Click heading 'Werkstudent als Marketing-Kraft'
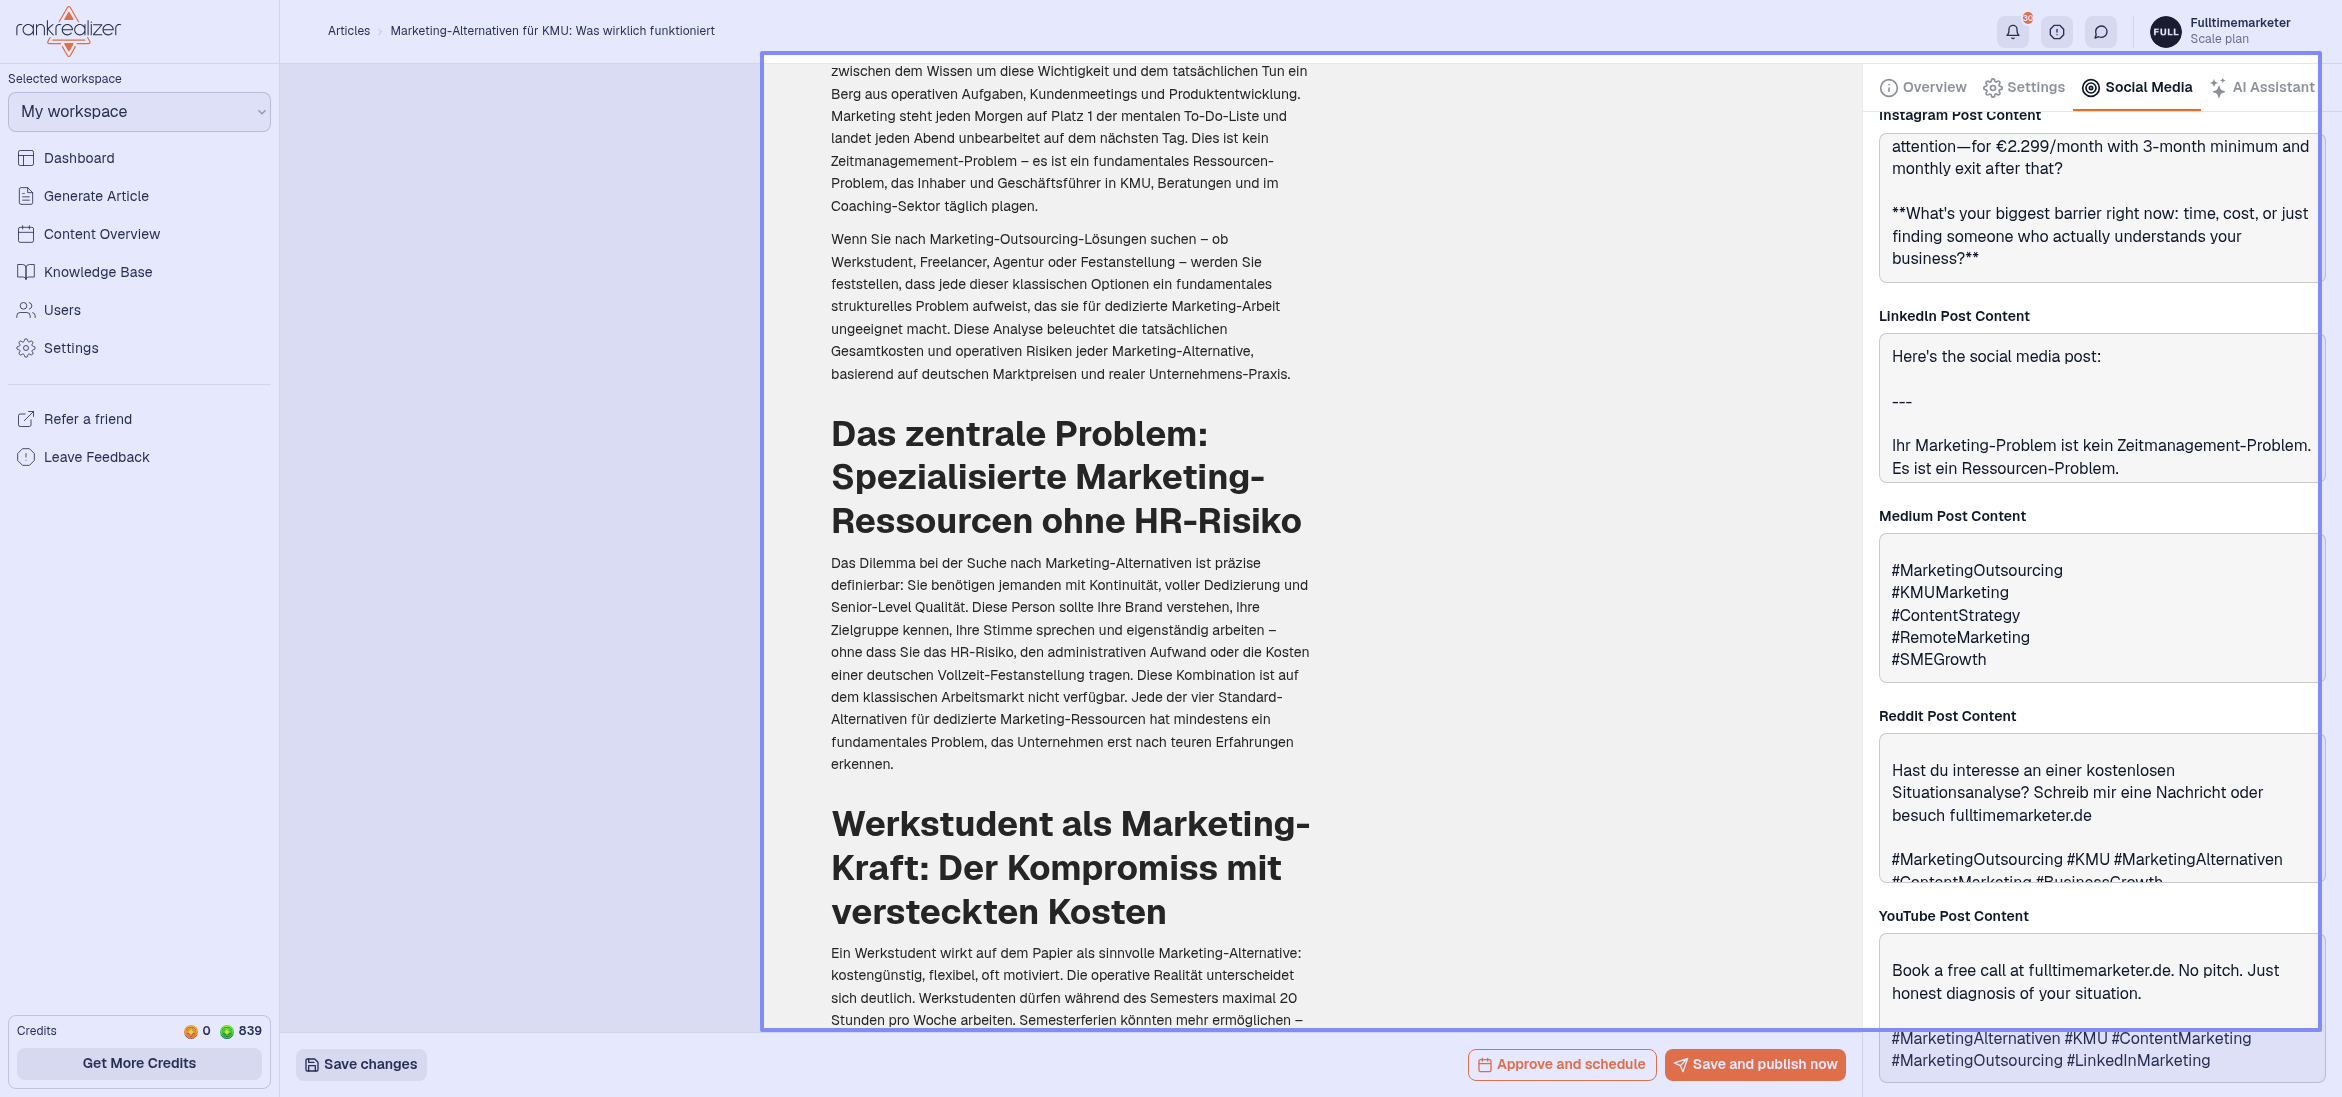This screenshot has height=1097, width=2342. click(x=1070, y=867)
